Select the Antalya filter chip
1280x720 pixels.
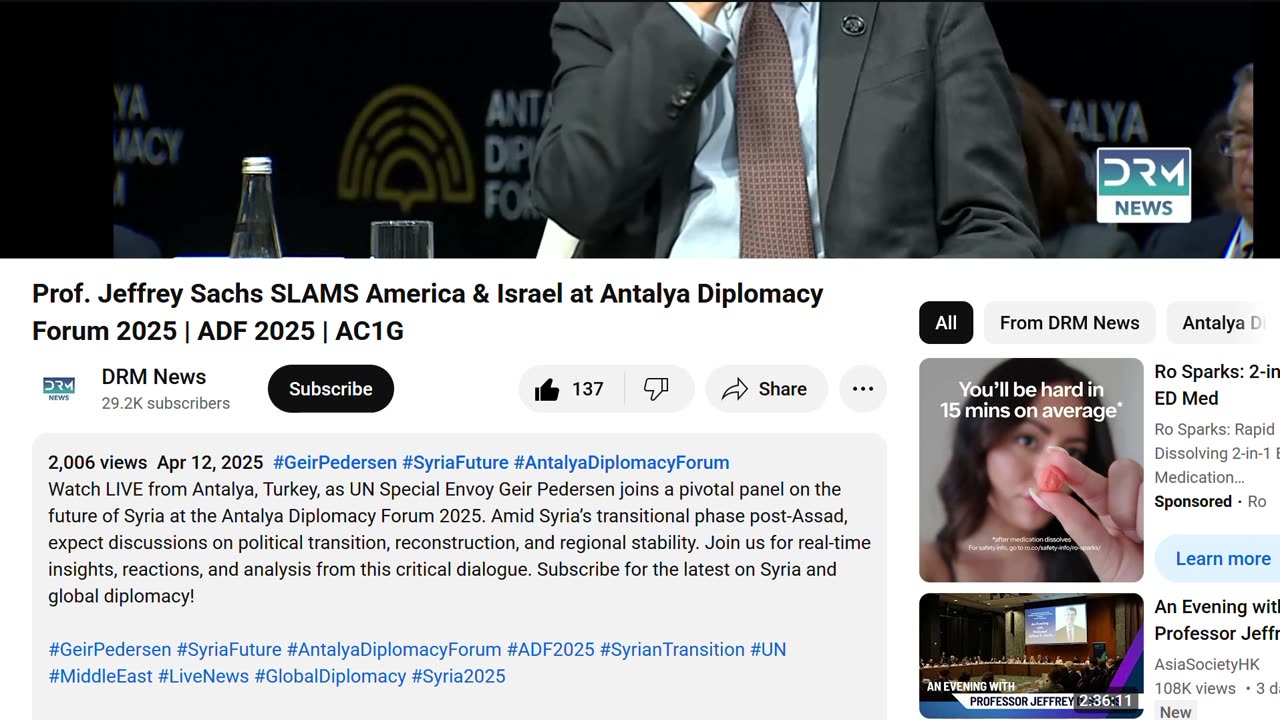(1223, 323)
